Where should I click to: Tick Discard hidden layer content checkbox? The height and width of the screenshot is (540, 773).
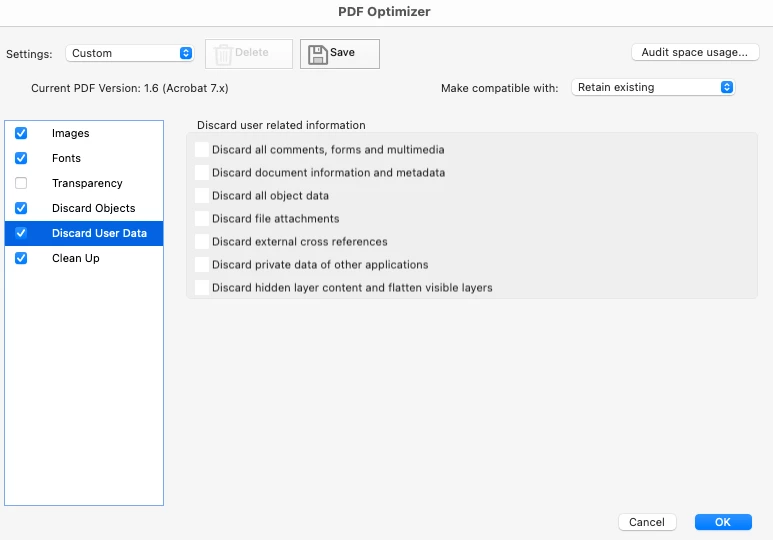[202, 288]
